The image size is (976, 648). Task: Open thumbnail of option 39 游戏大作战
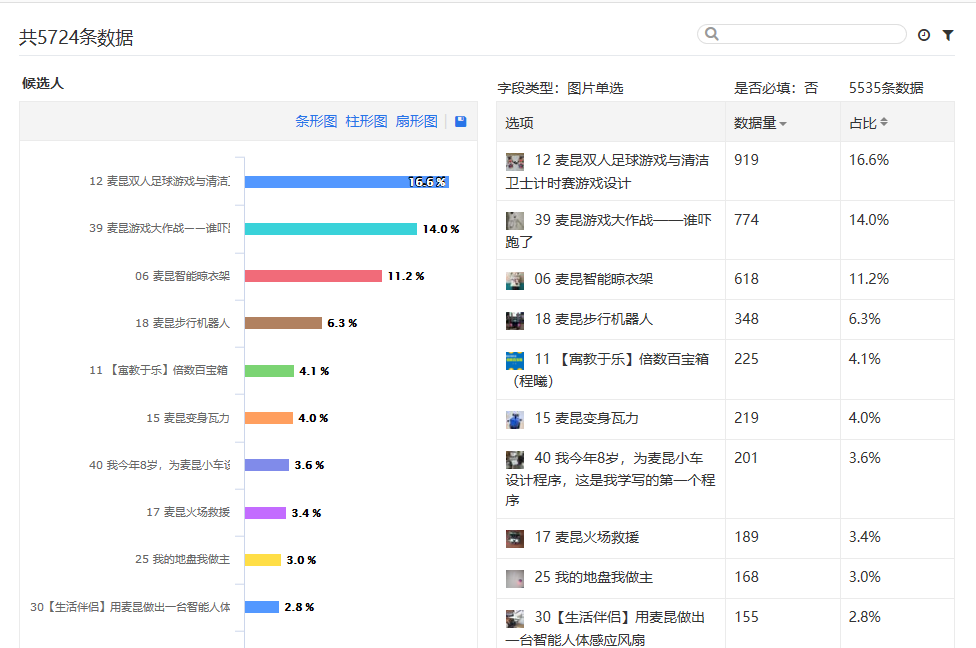coord(515,221)
